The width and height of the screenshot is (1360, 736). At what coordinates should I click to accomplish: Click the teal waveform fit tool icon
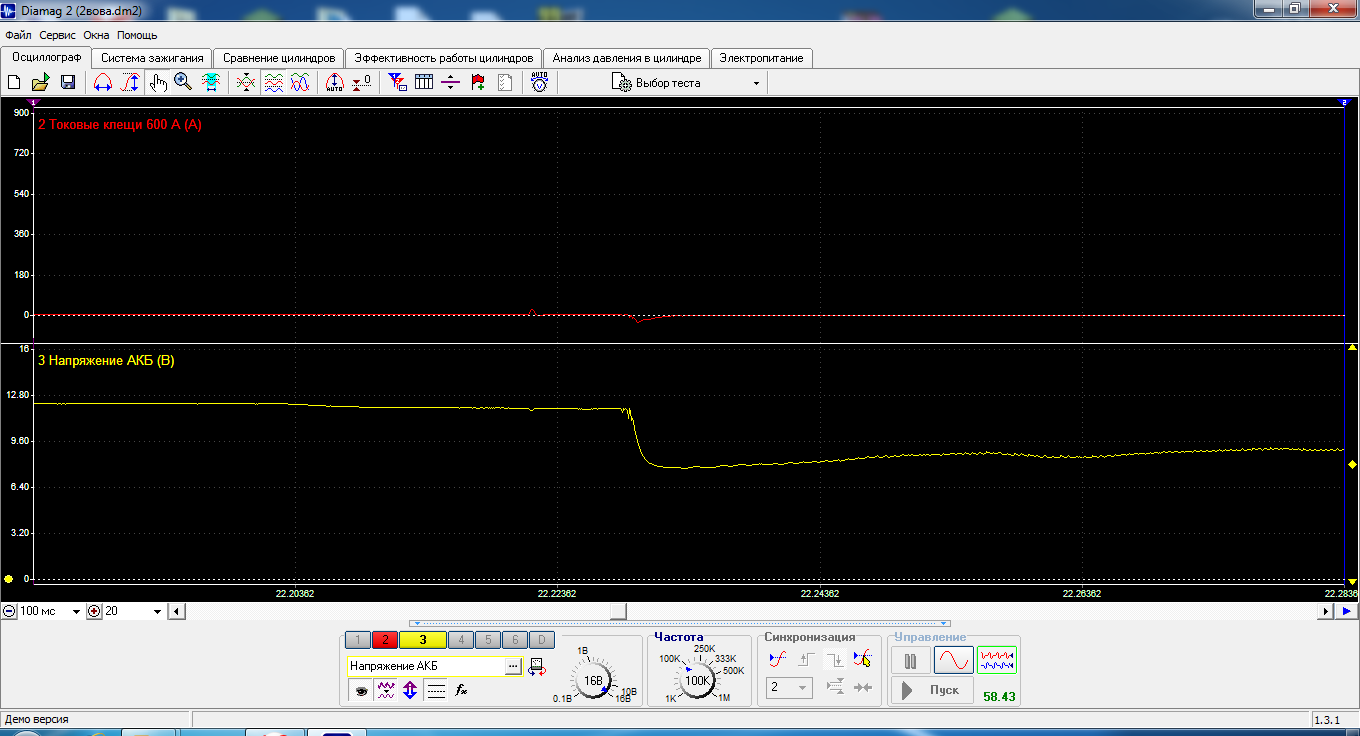click(x=211, y=83)
